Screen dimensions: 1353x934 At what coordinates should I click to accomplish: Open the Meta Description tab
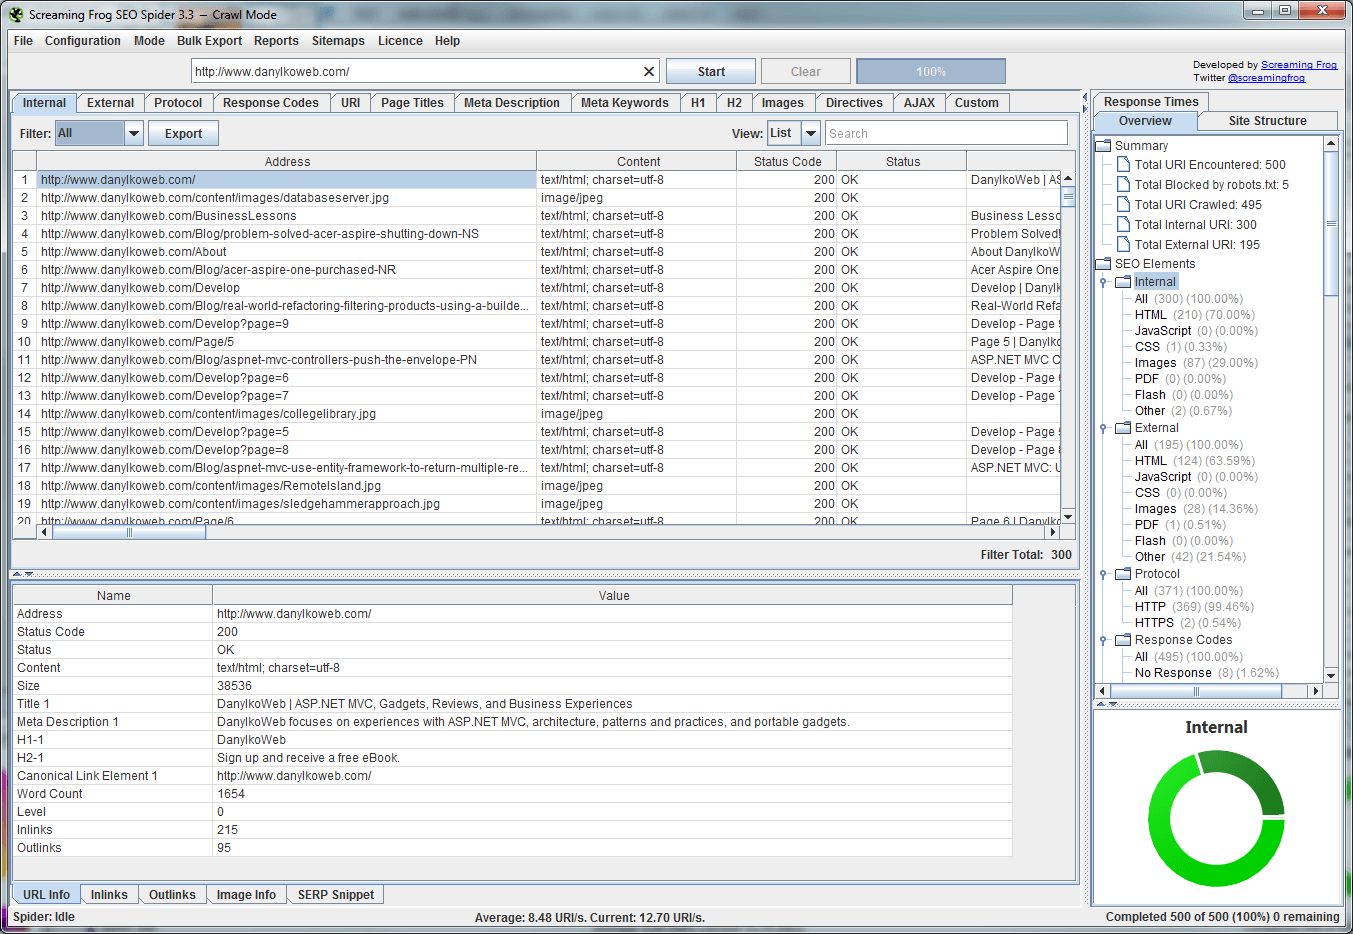click(x=512, y=103)
